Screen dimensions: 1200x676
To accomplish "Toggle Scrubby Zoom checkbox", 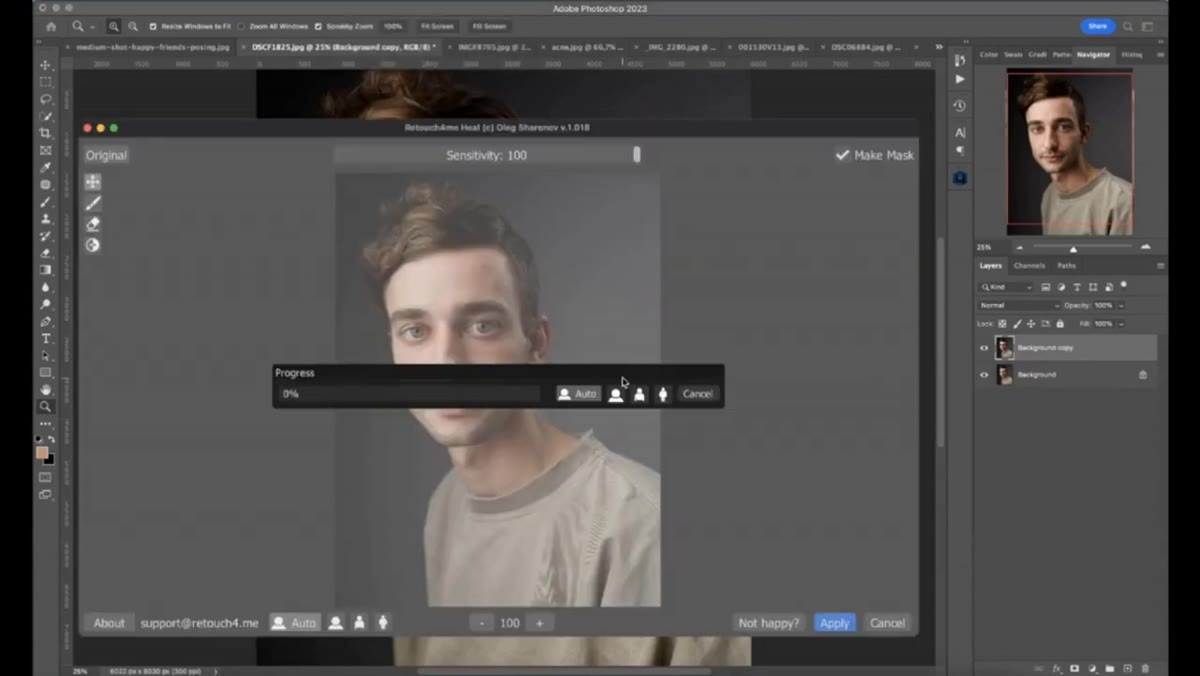I will 318,26.
